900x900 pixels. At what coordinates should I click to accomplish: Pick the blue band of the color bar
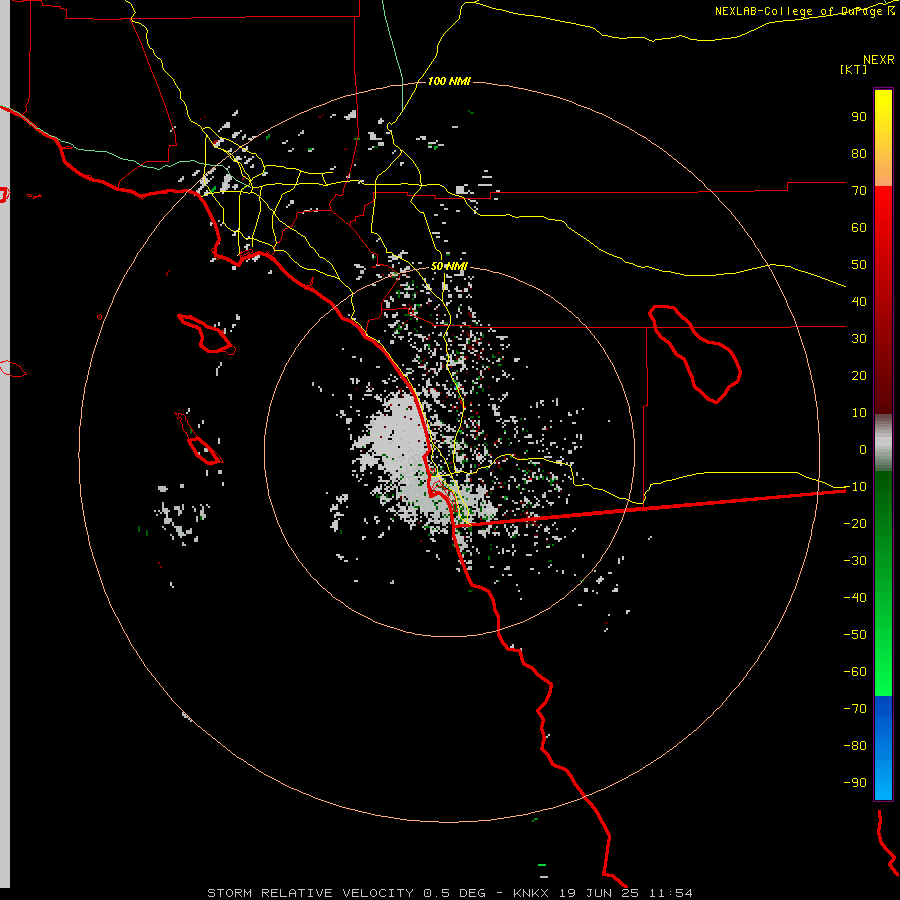click(x=883, y=747)
